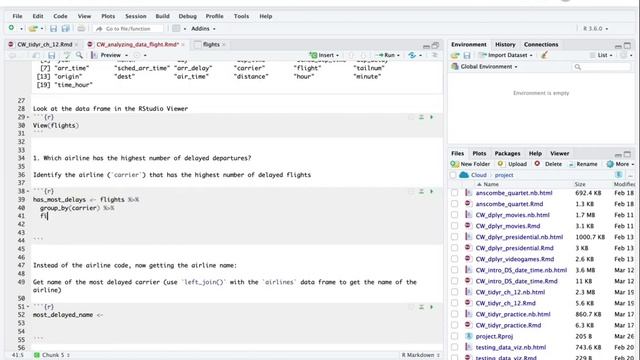Screen dimensions: 640x360
Task: Tick checkbox for project.Rproj
Action: coord(454,336)
